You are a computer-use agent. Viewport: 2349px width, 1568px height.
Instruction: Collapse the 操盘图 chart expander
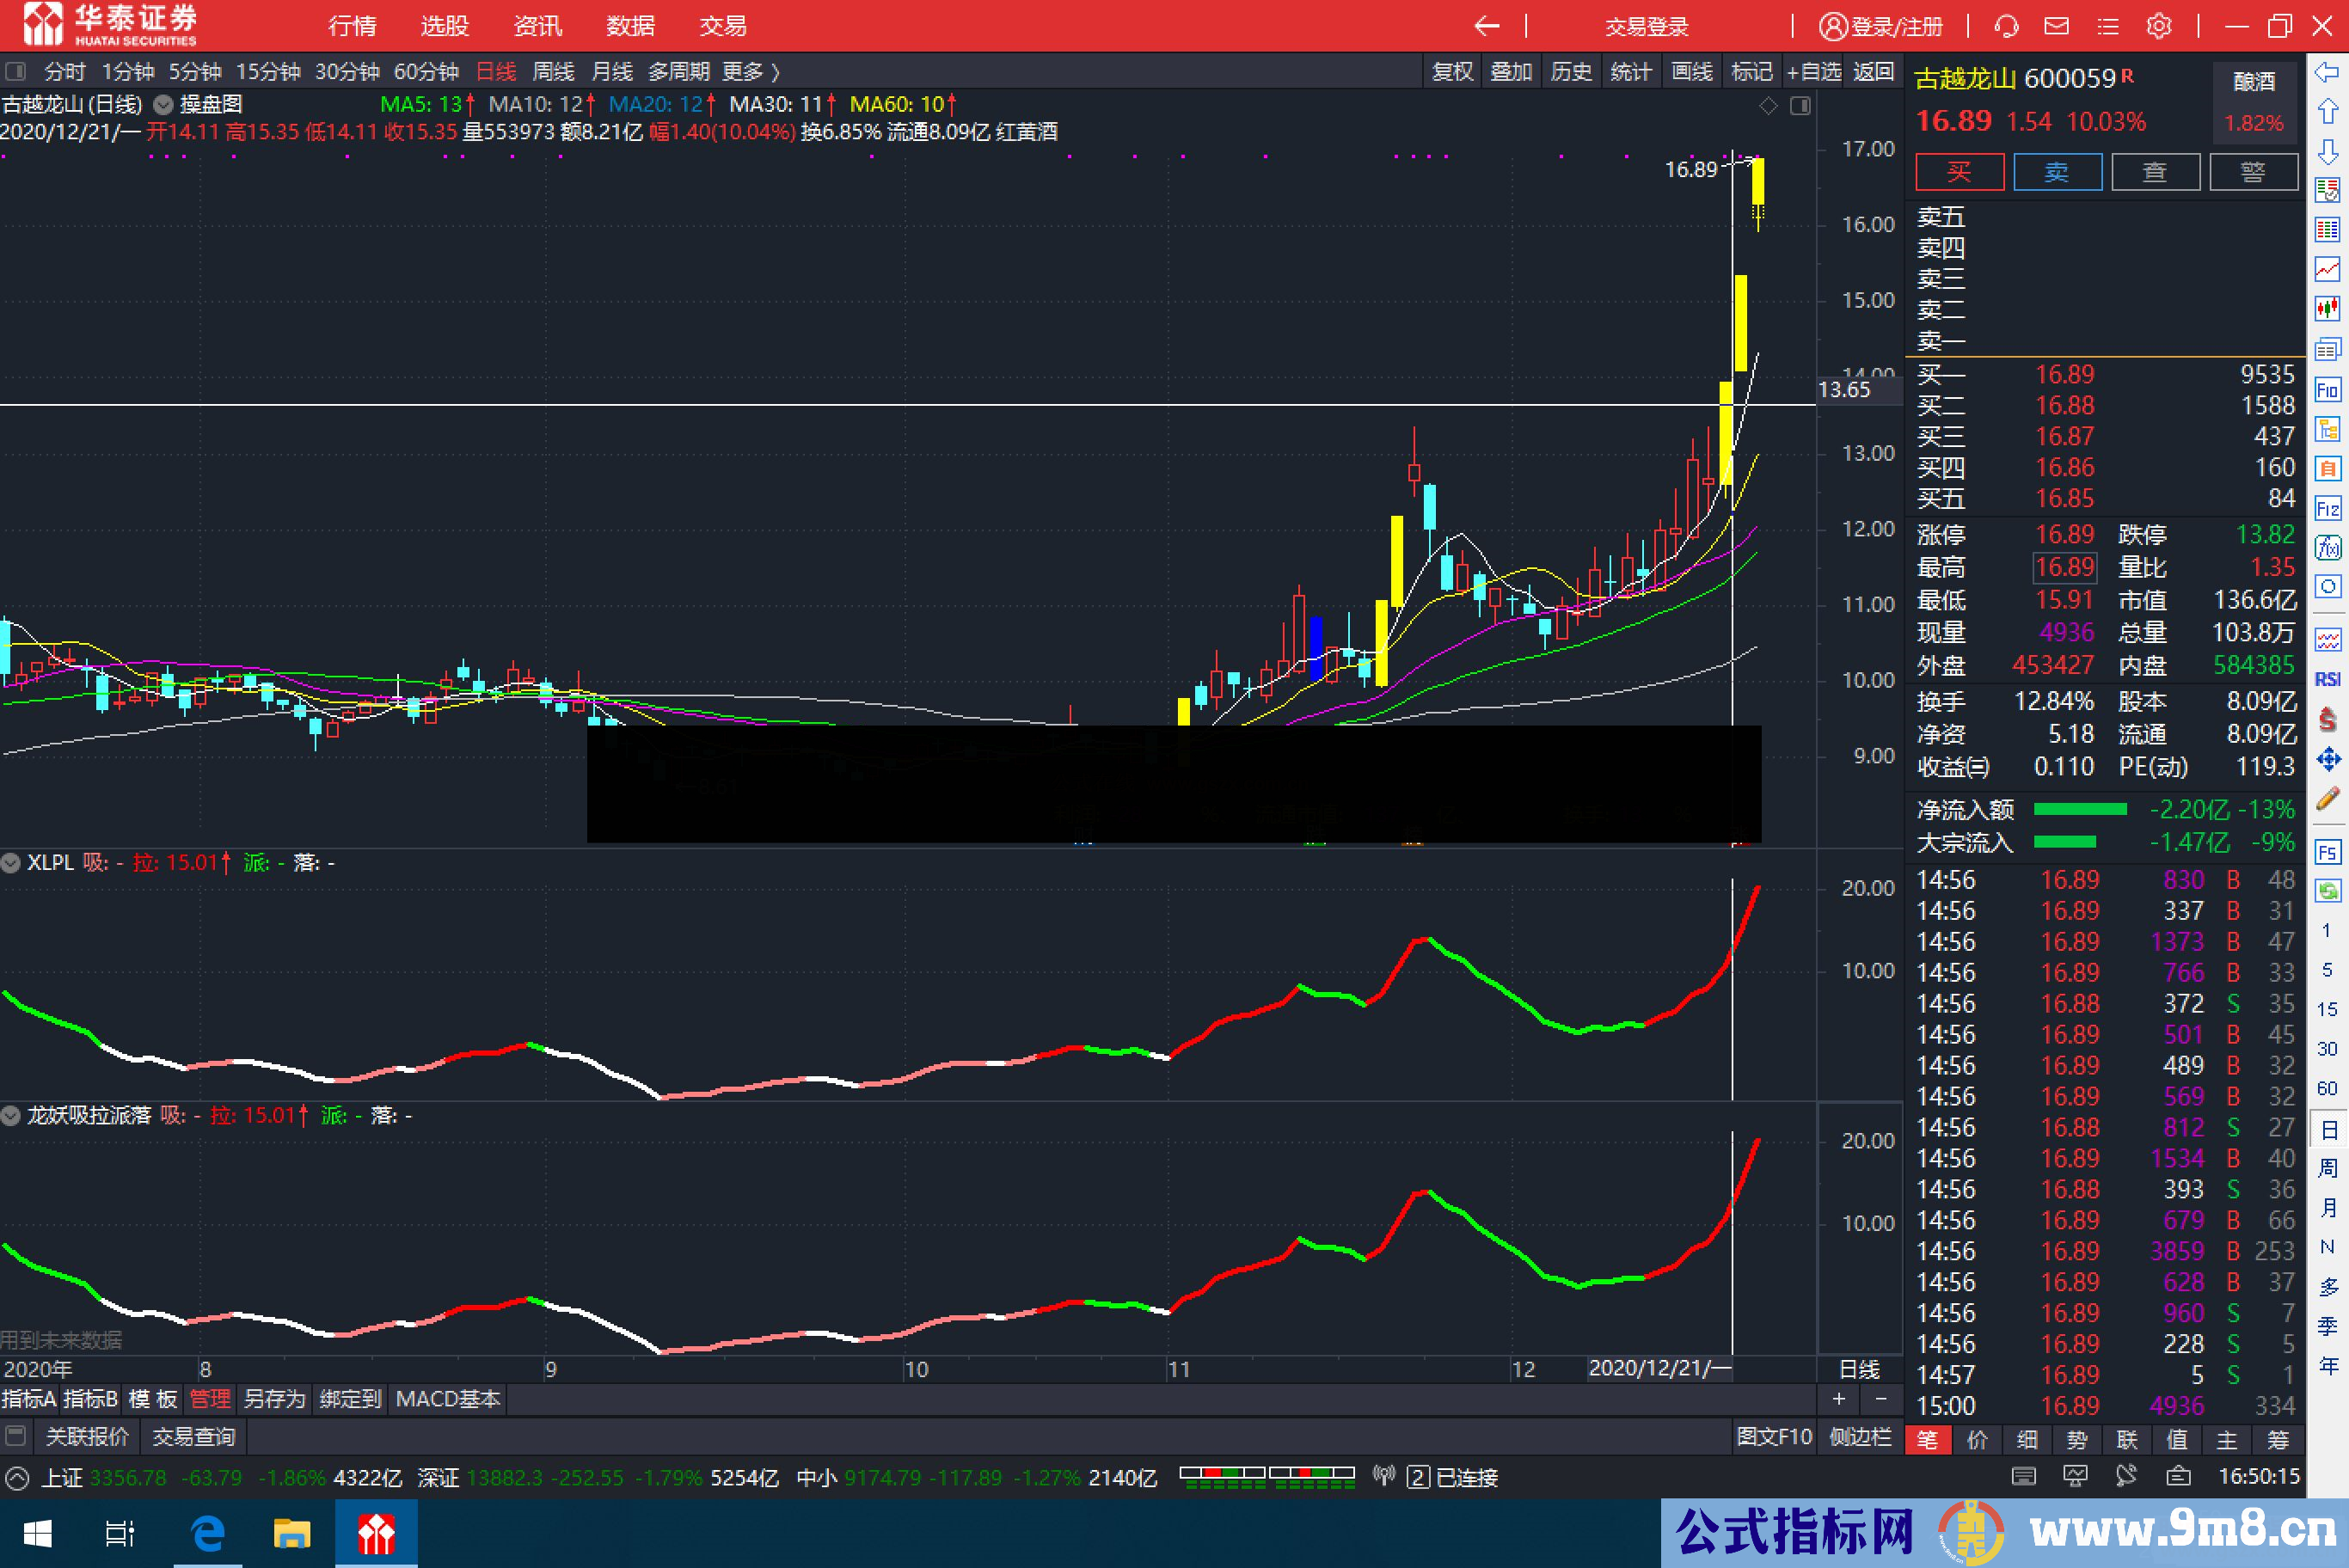tap(162, 104)
